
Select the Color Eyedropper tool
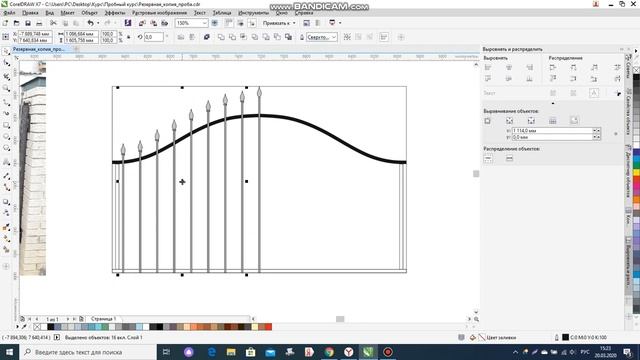[x=6, y=227]
